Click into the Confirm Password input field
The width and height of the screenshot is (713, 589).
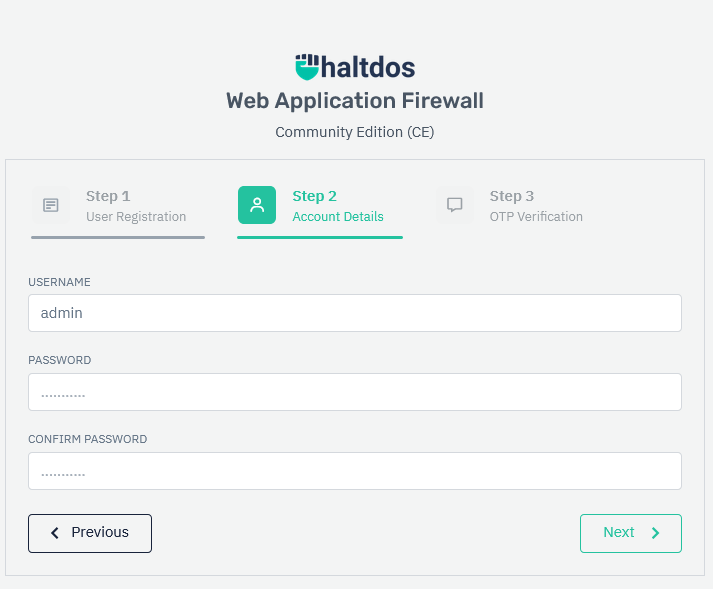tap(355, 471)
